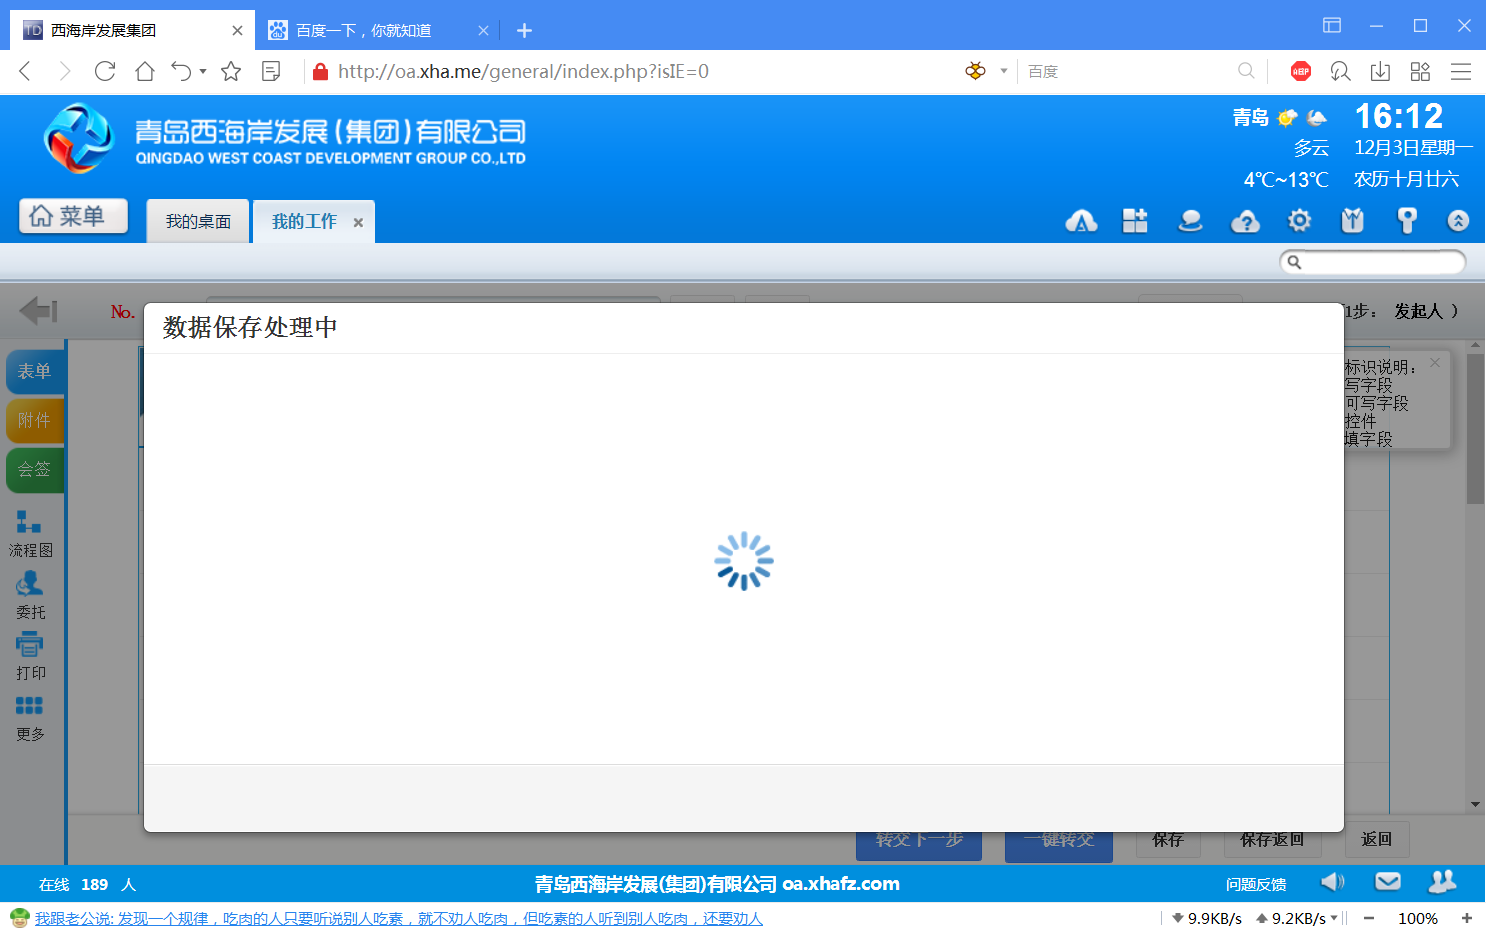The image size is (1486, 933).
Task: Open the cloud help icon
Action: pyautogui.click(x=1245, y=221)
